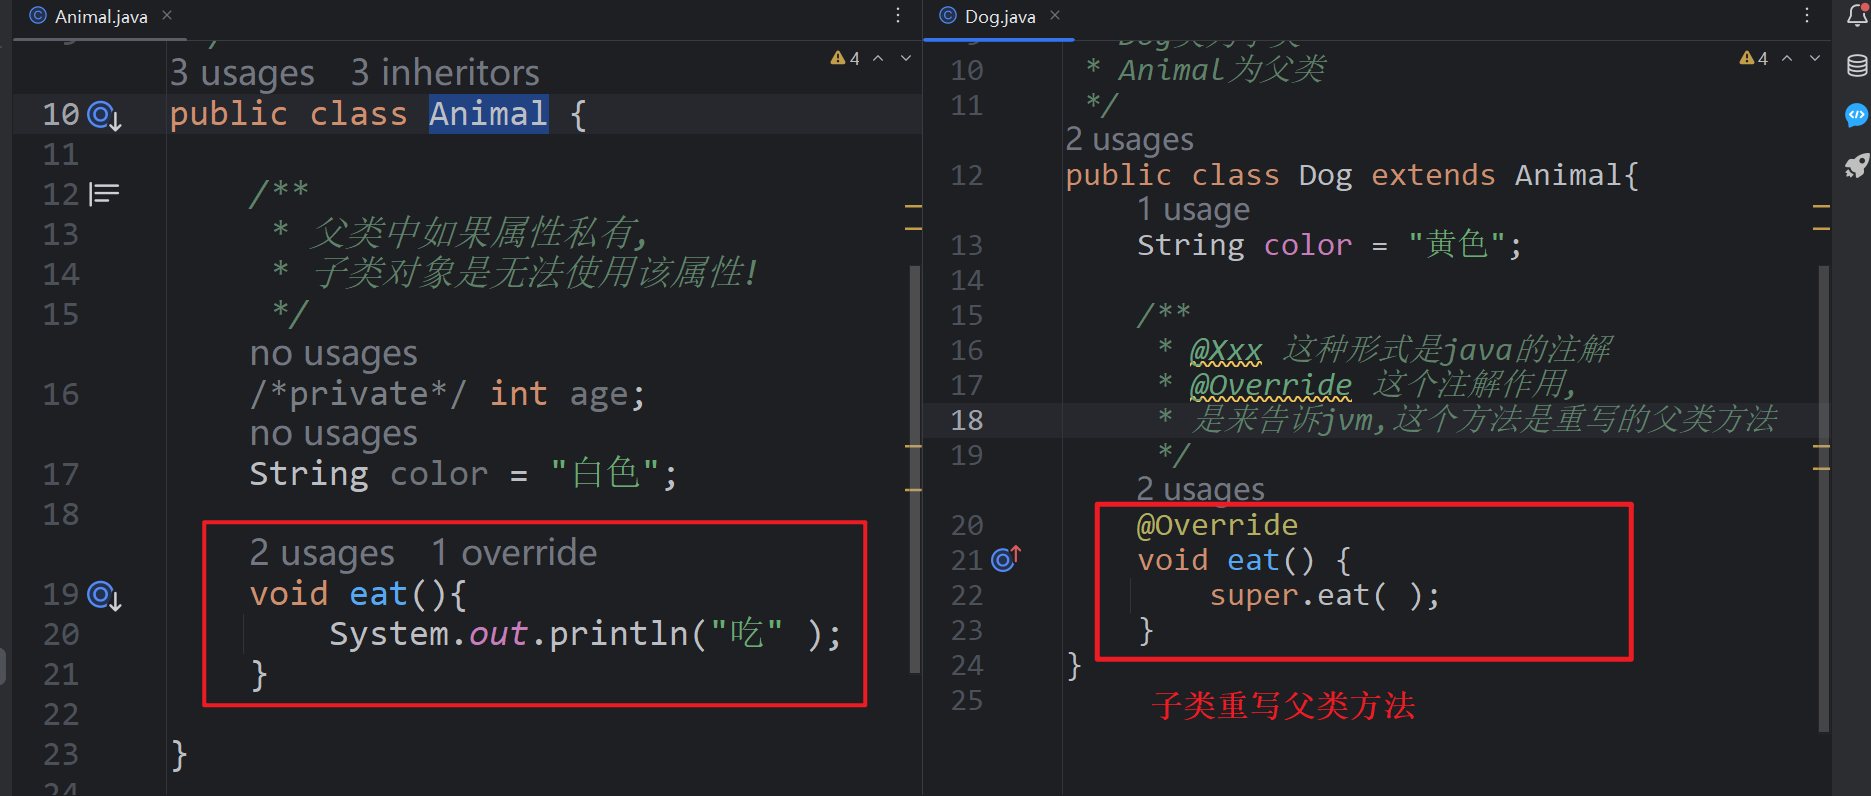Screen dimensions: 1871x796
Task: Click the @Override annotation on line 20
Action: 1217,525
